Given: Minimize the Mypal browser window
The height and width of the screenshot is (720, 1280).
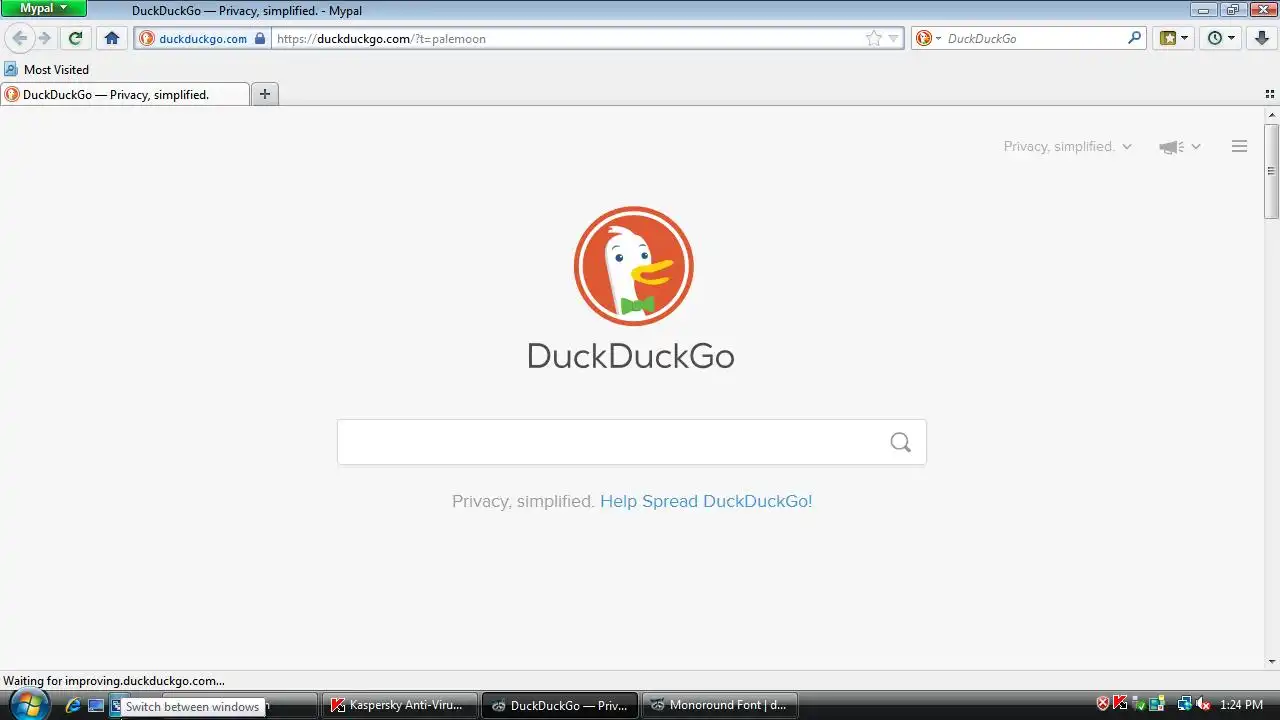Looking at the screenshot, I should tap(1202, 9).
